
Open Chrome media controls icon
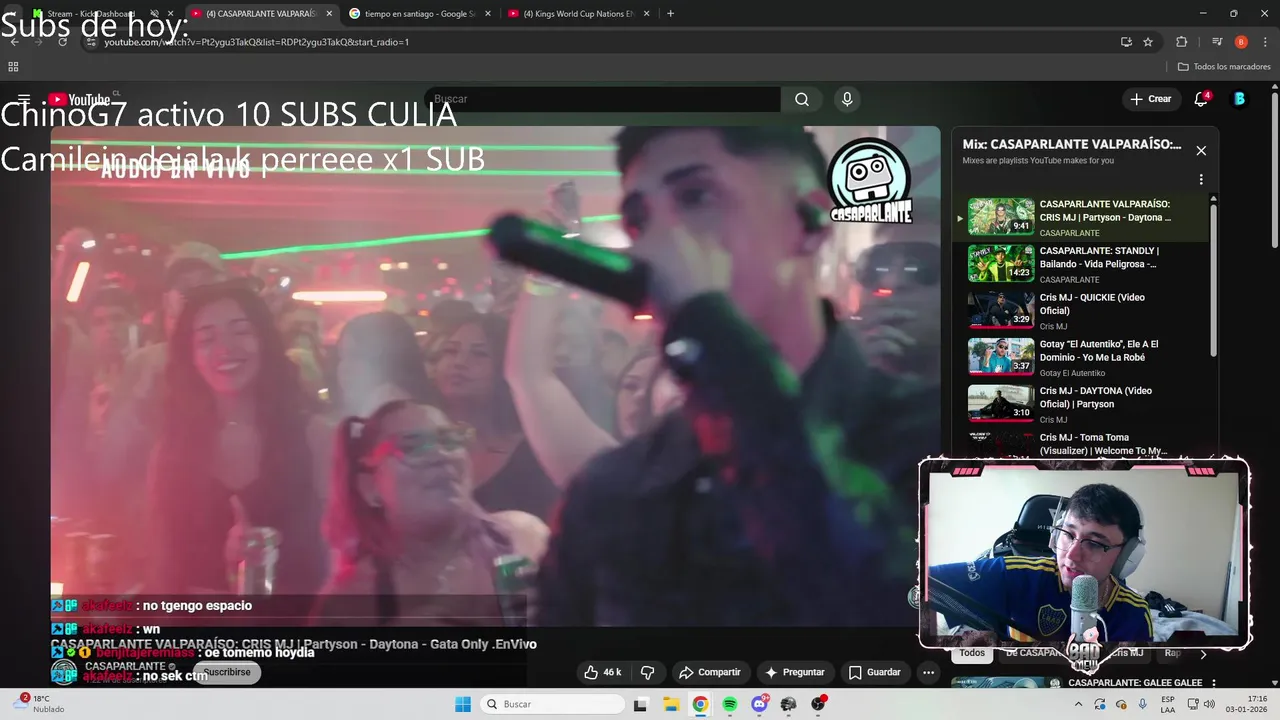pos(1217,42)
